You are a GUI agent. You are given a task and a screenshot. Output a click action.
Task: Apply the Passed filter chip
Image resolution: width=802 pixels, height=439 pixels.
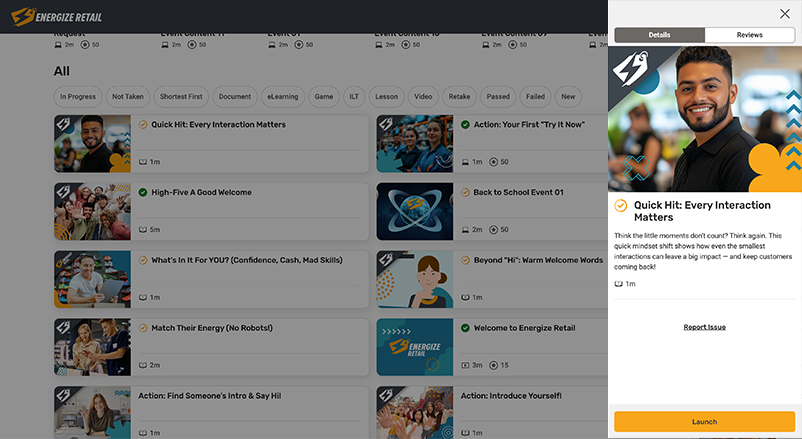(498, 97)
